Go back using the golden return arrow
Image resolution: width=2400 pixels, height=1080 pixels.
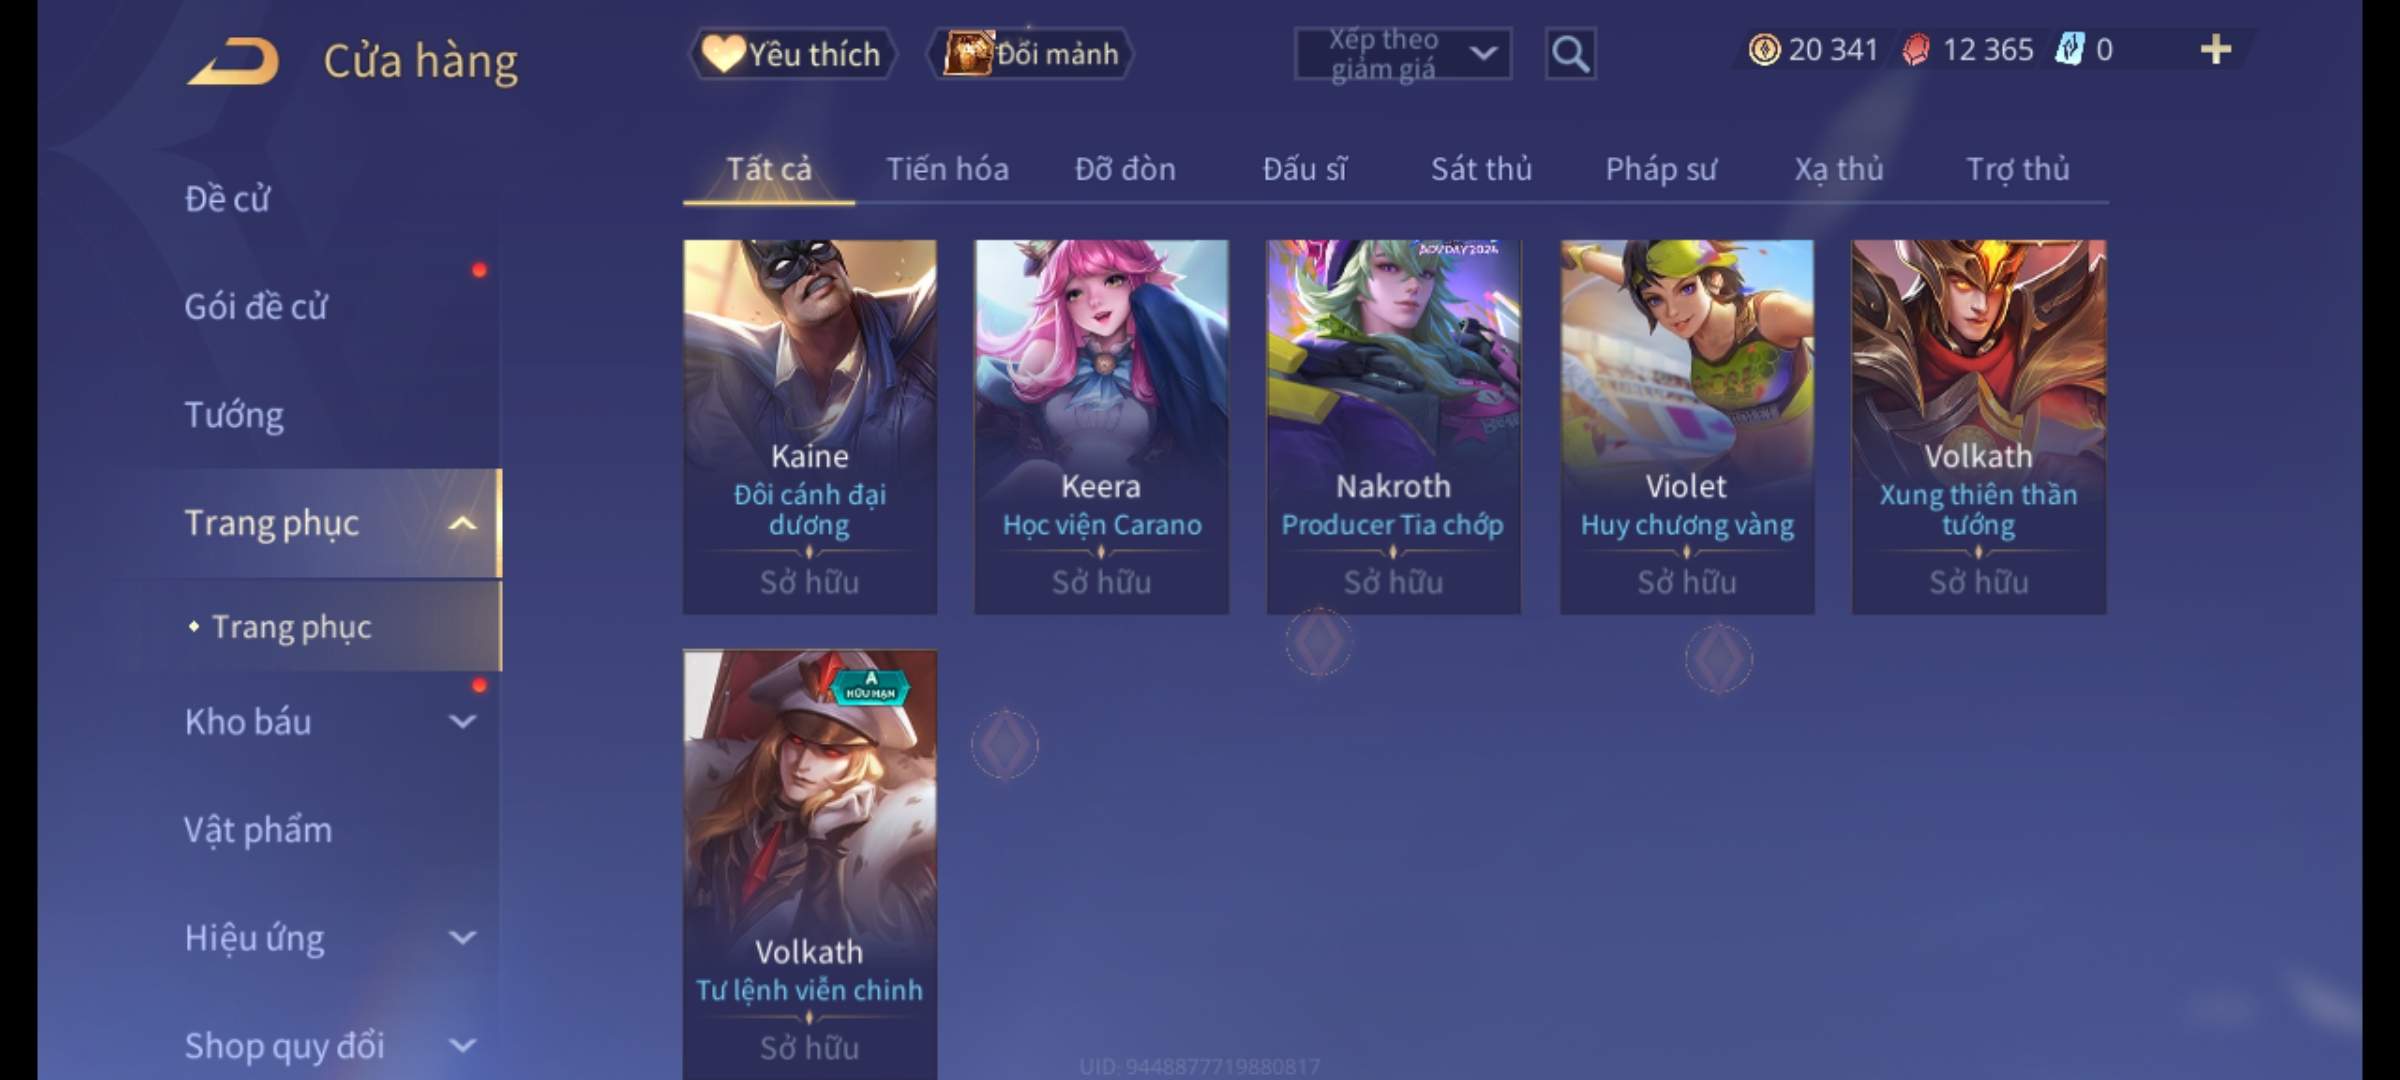pyautogui.click(x=233, y=61)
